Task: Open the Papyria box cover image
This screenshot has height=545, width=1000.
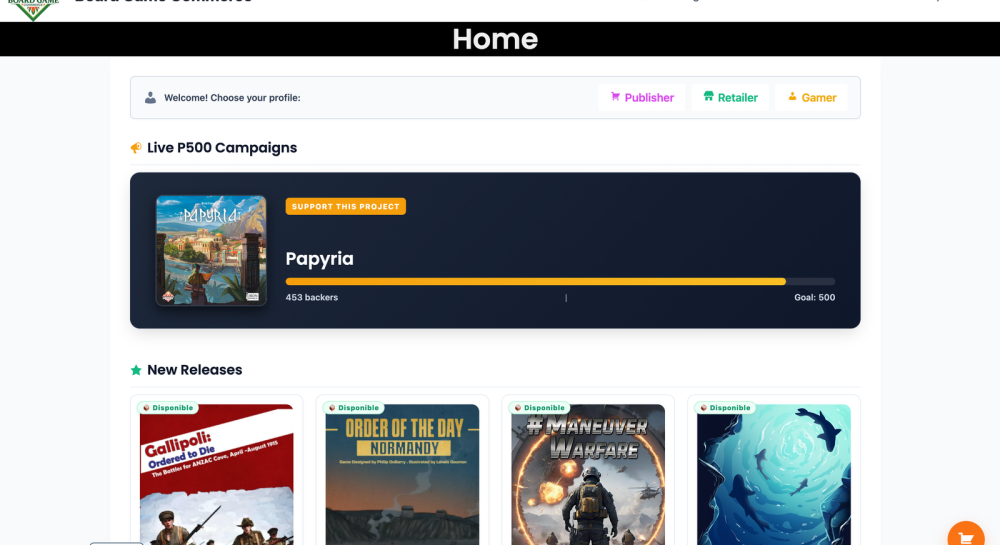Action: click(211, 250)
